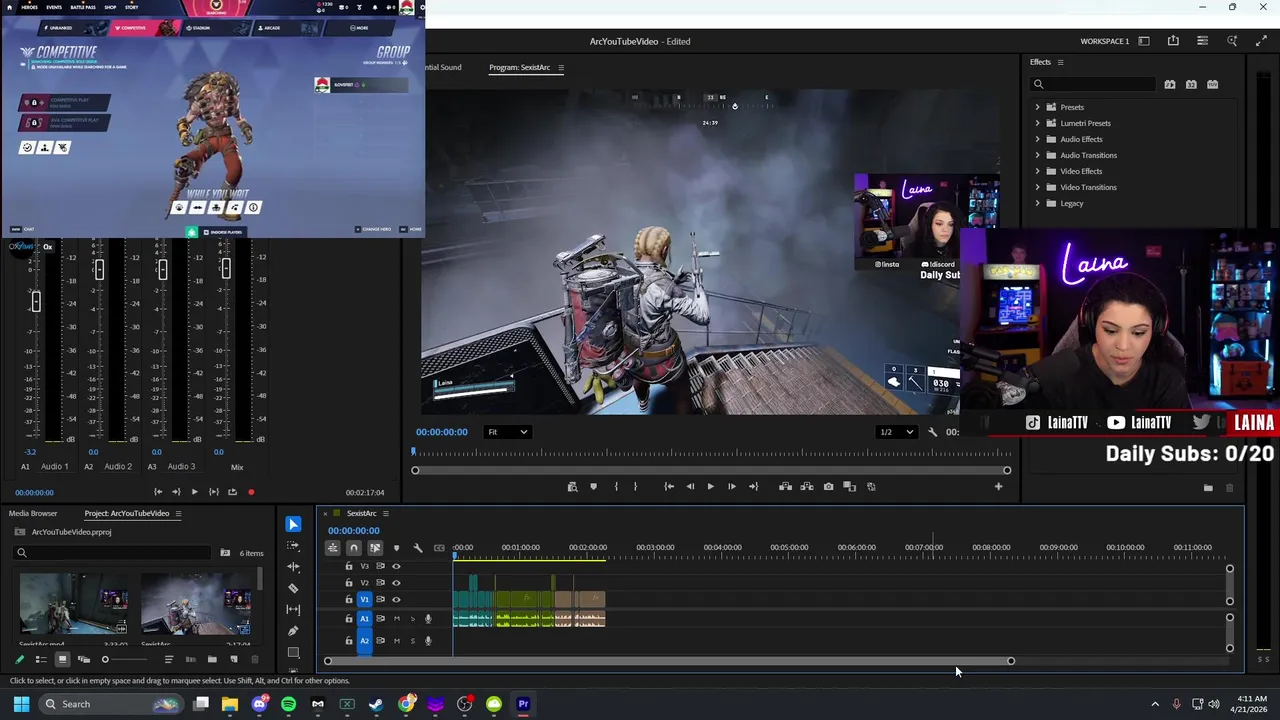Select the Pen tool in timeline toolbar
The image size is (1280, 720).
293,631
